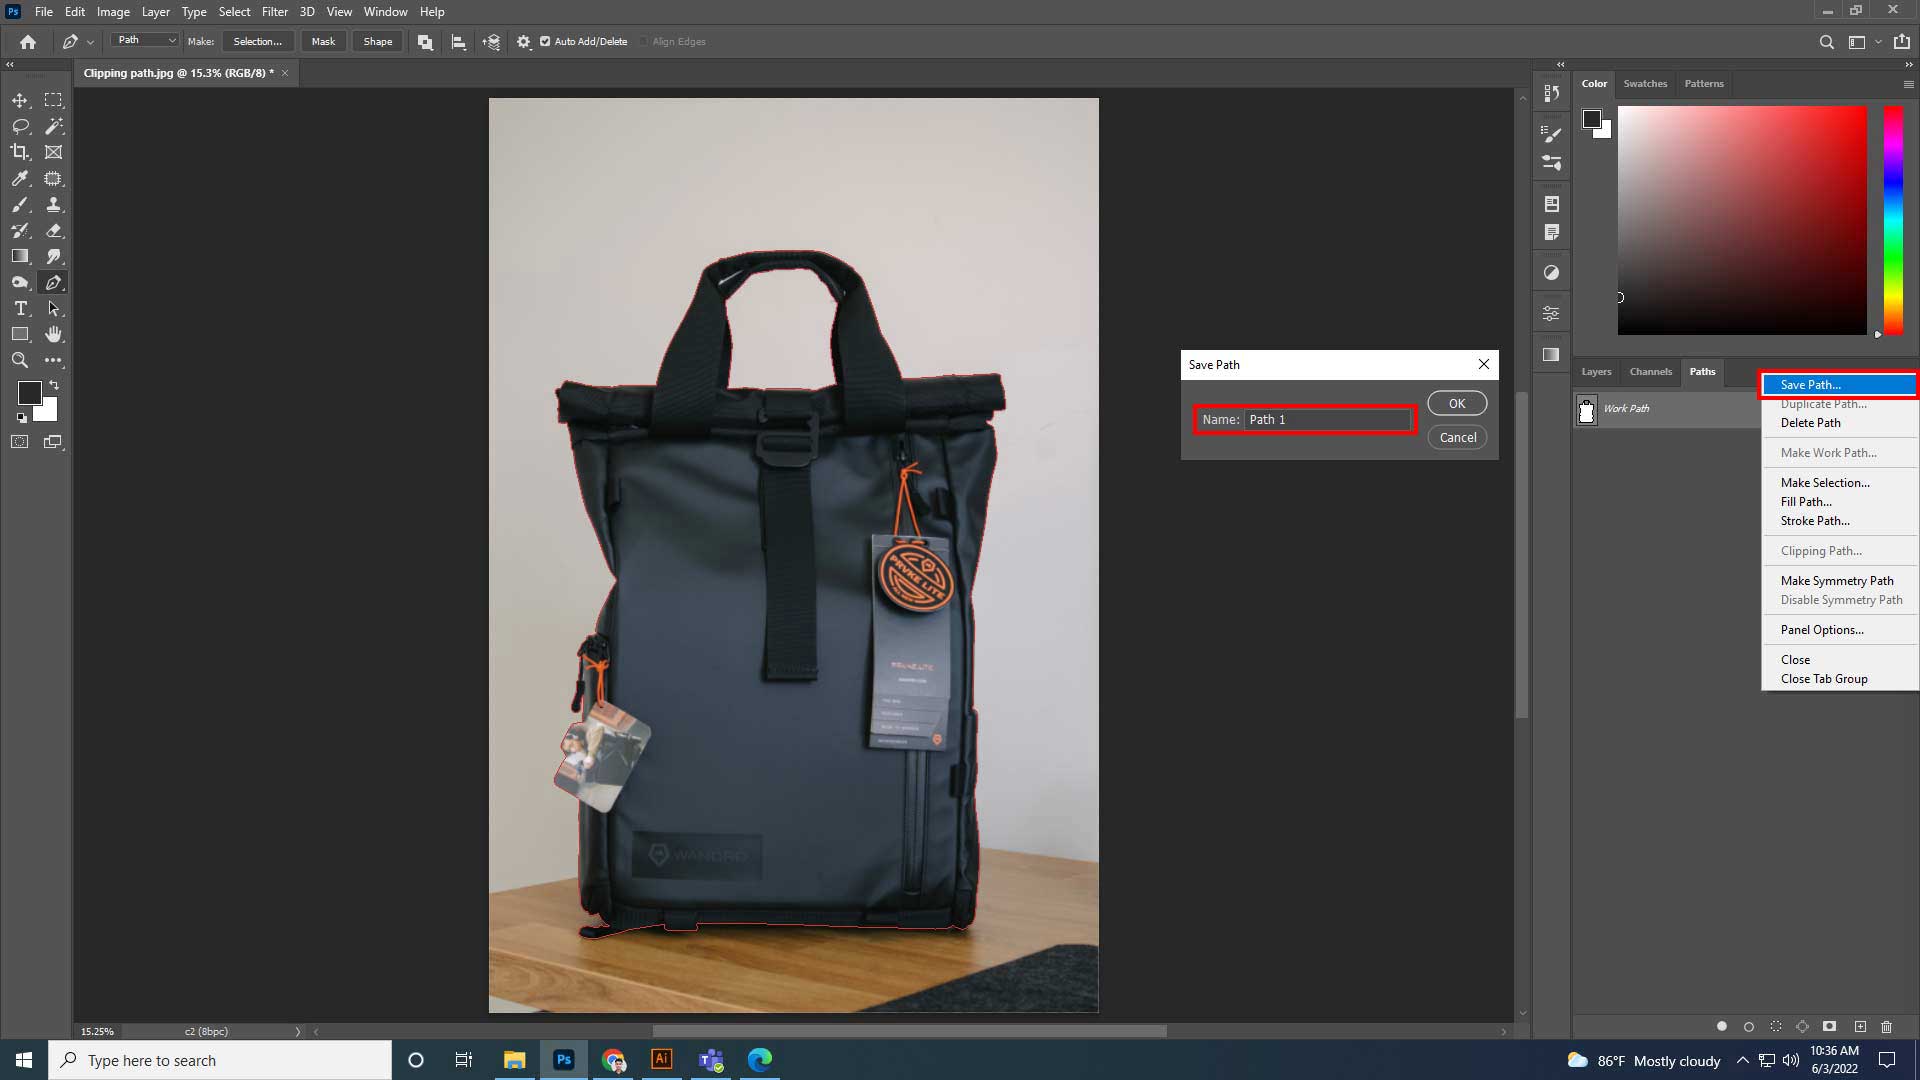Create a new path in Paths panel

(1861, 1026)
